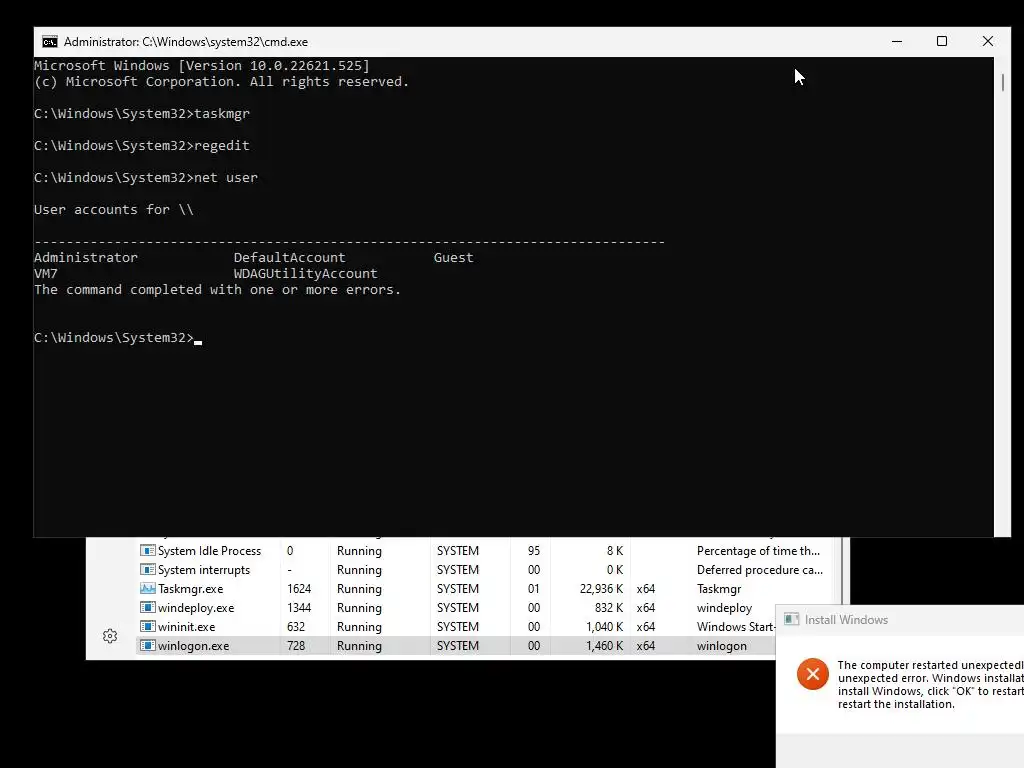This screenshot has height=768, width=1024.
Task: Click the 'net user' command line
Action: [146, 178]
